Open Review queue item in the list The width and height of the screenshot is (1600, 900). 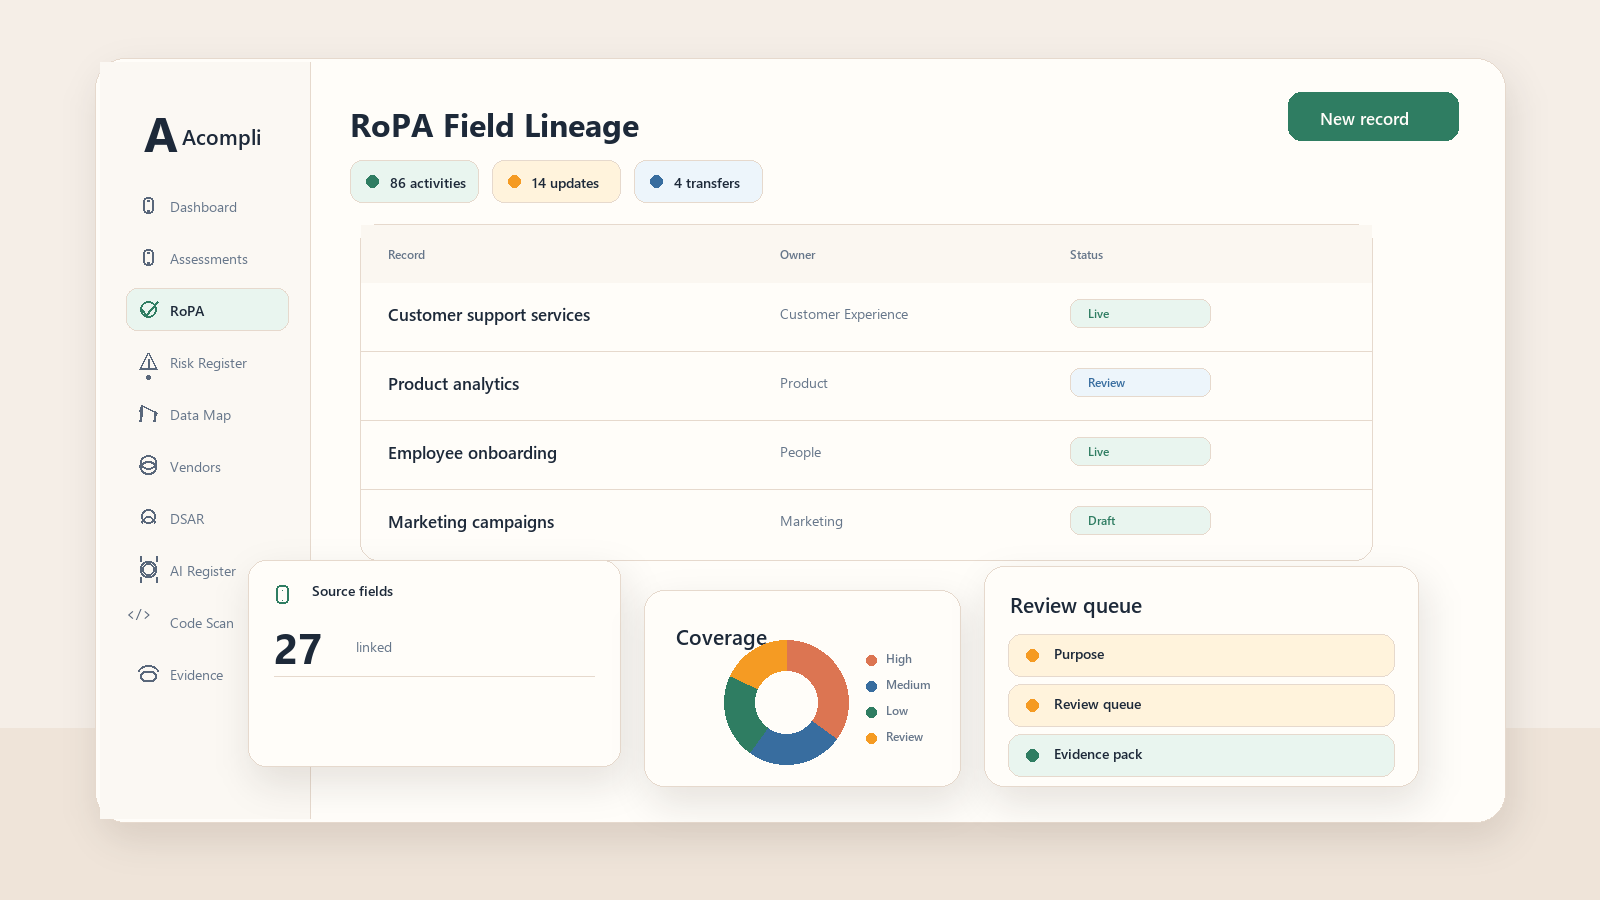[1201, 705]
